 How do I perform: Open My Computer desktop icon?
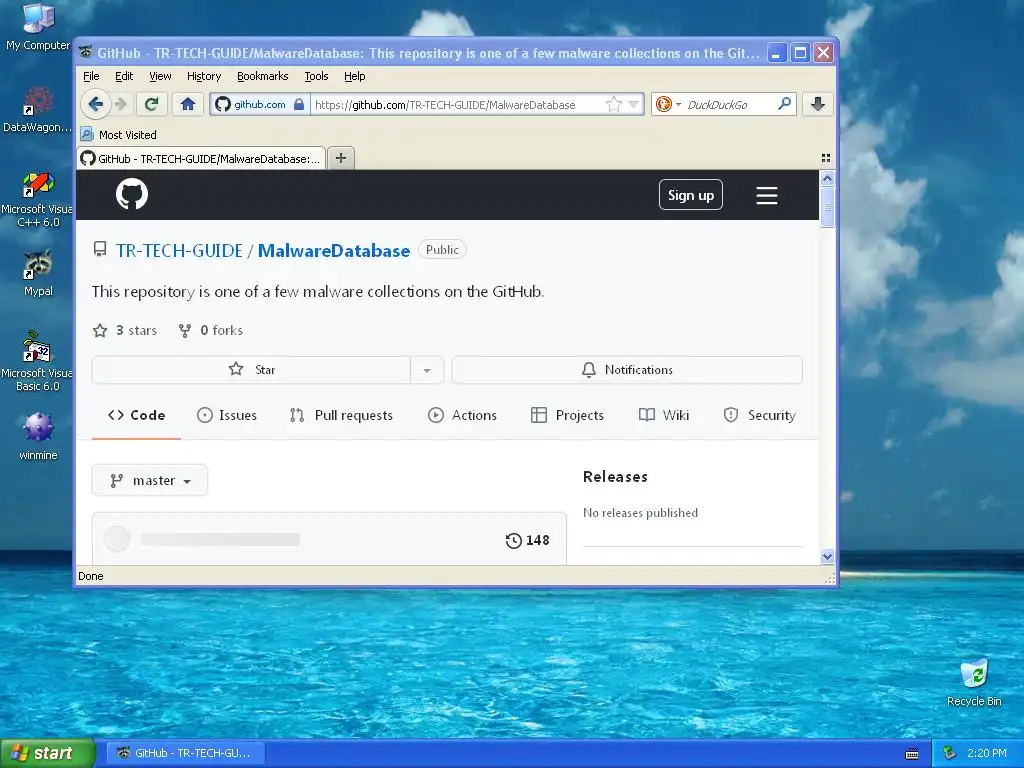tap(38, 26)
